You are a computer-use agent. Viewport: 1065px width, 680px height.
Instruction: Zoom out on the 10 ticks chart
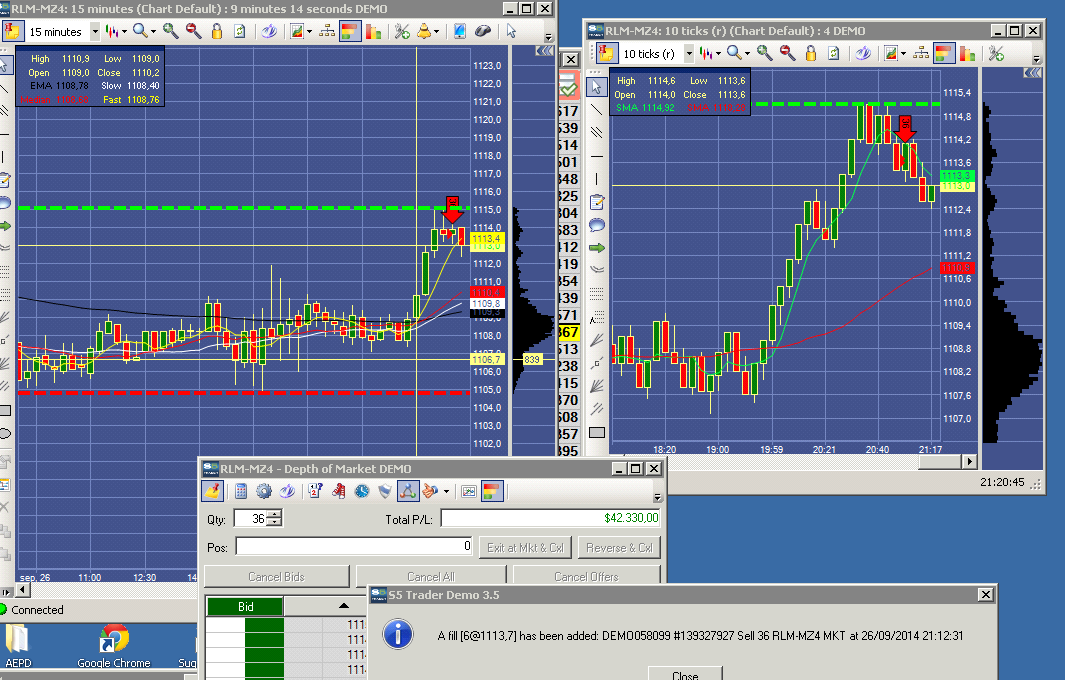787,53
